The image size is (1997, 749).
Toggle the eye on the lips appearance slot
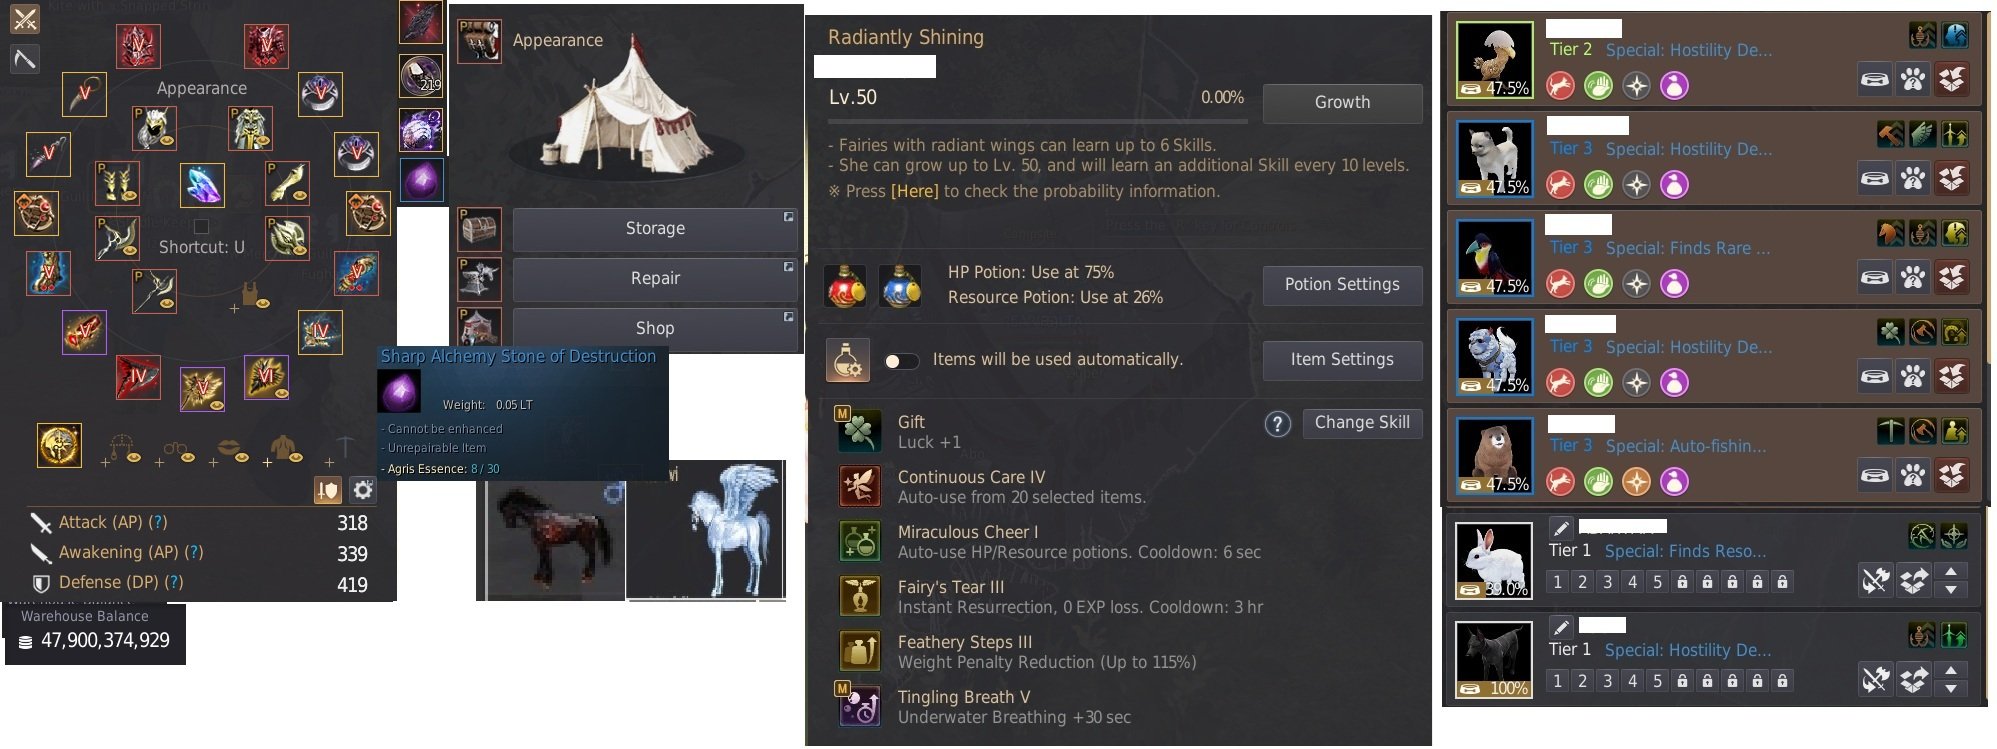click(241, 457)
